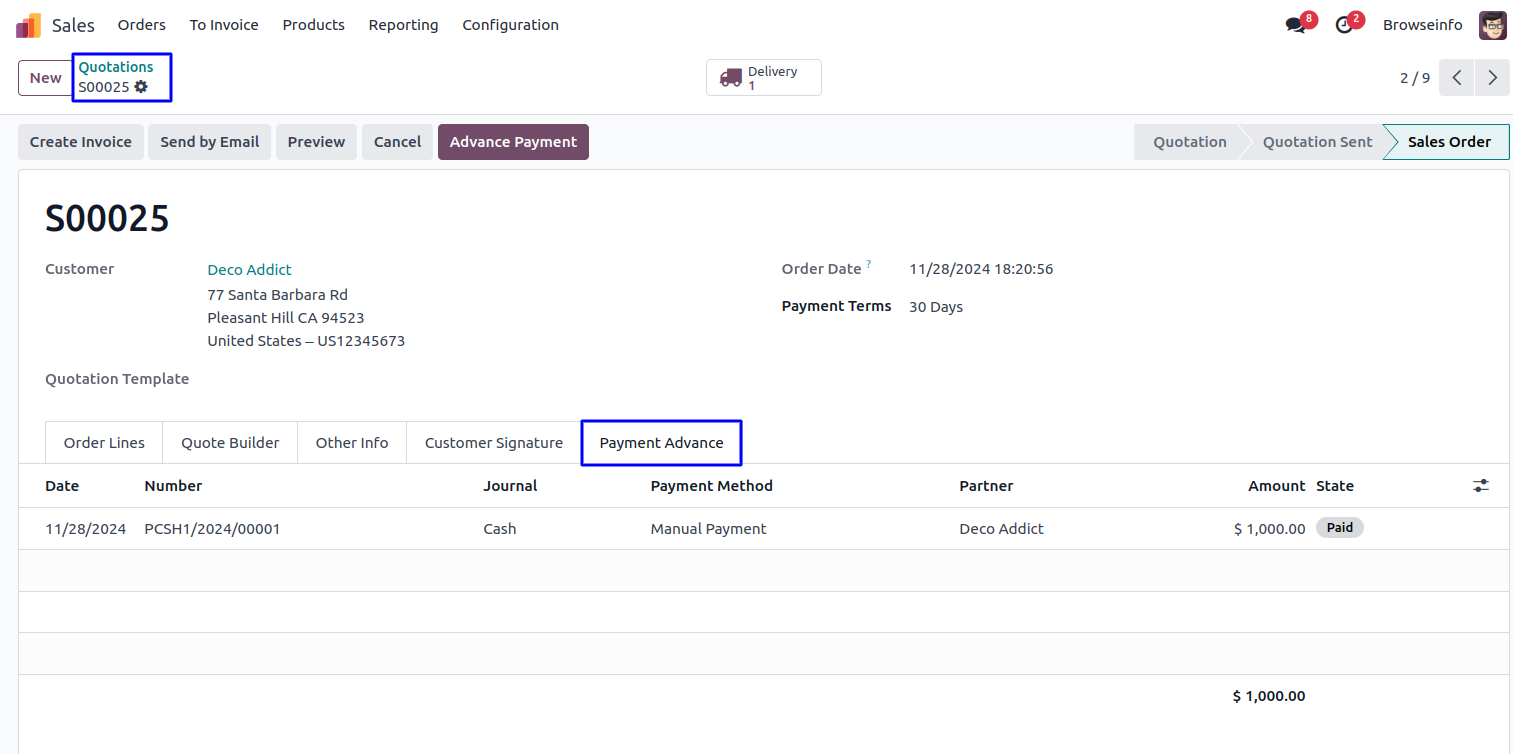Image resolution: width=1513 pixels, height=754 pixels.
Task: Open column options adjust icon
Action: 1480,486
